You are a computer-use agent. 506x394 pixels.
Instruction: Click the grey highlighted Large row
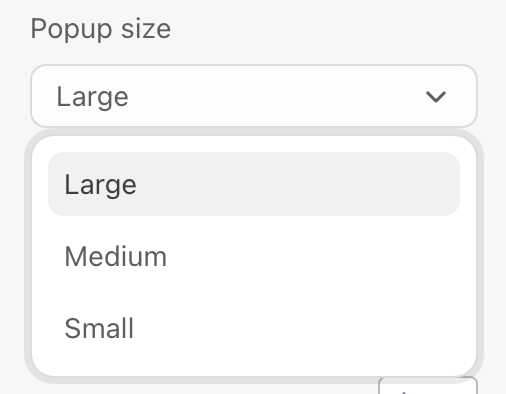254,184
